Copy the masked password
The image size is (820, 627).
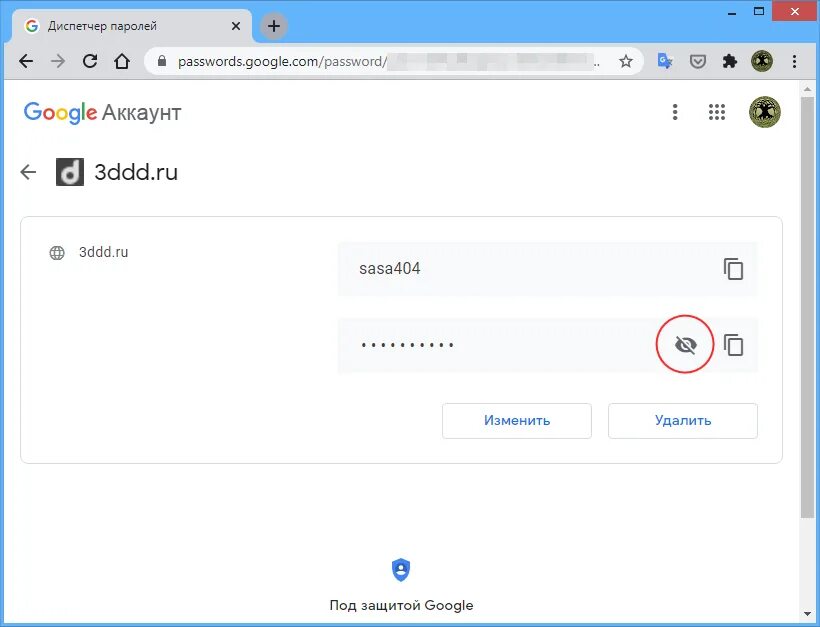733,345
